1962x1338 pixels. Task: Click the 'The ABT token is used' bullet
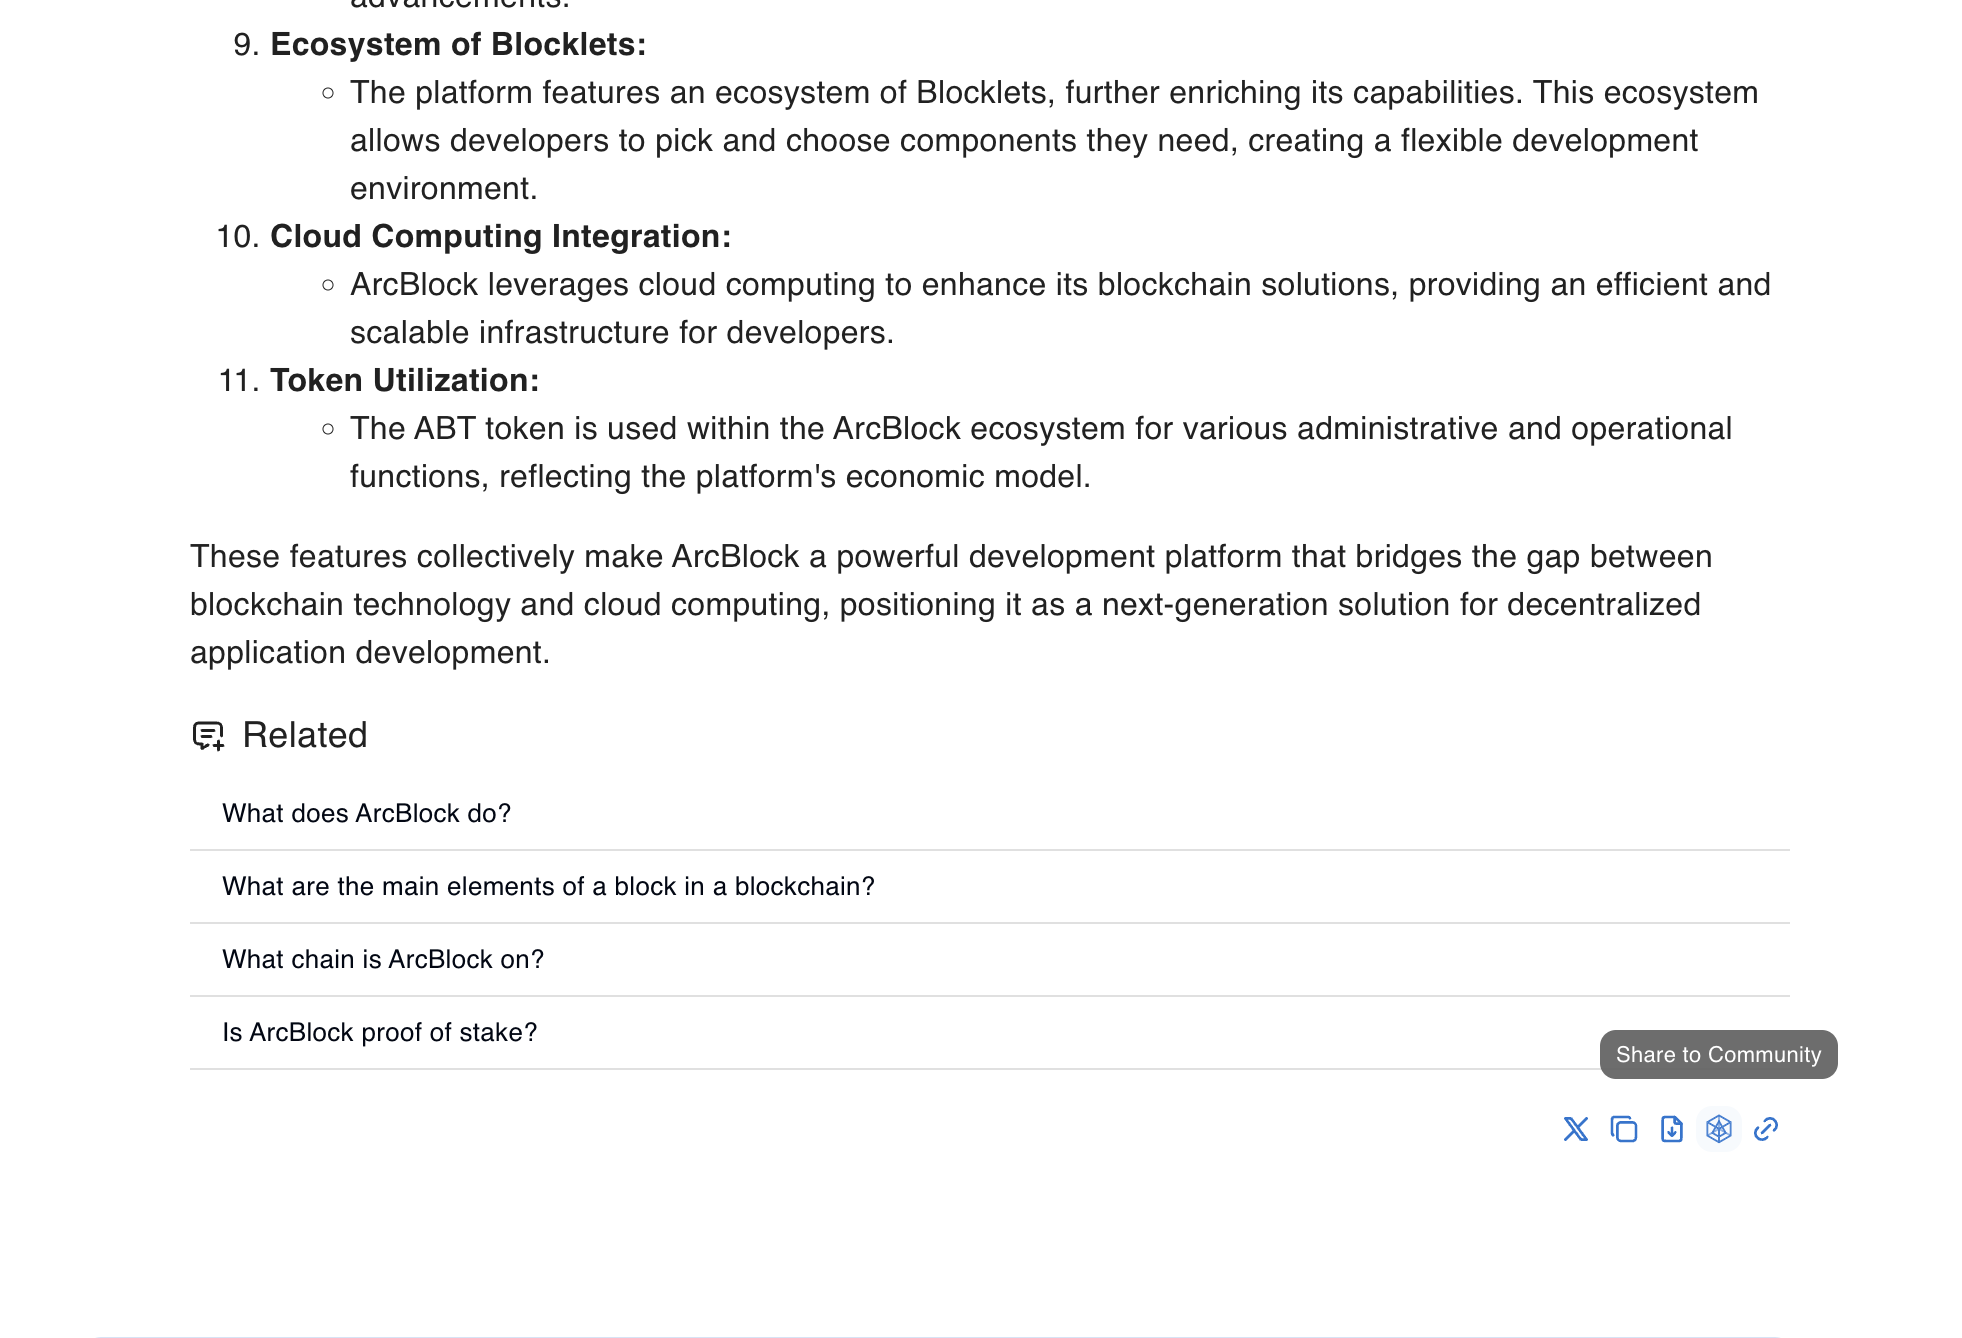tap(1040, 452)
